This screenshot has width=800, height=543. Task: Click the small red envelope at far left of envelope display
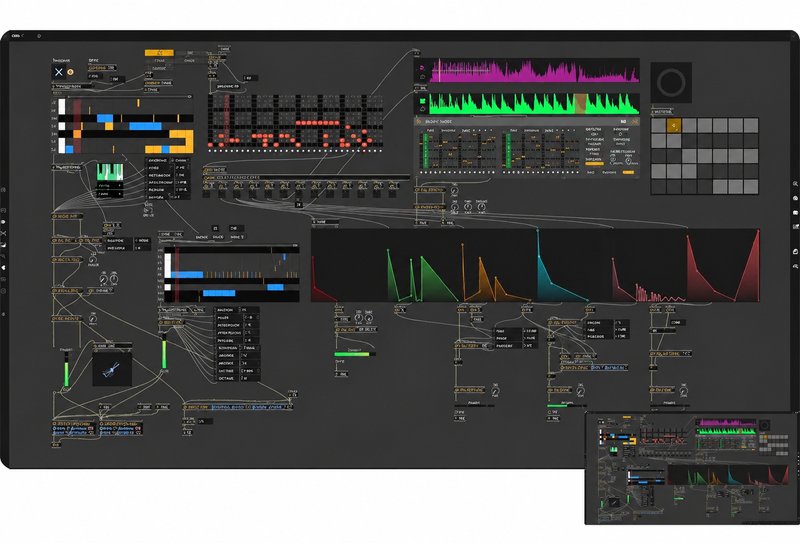click(x=321, y=286)
